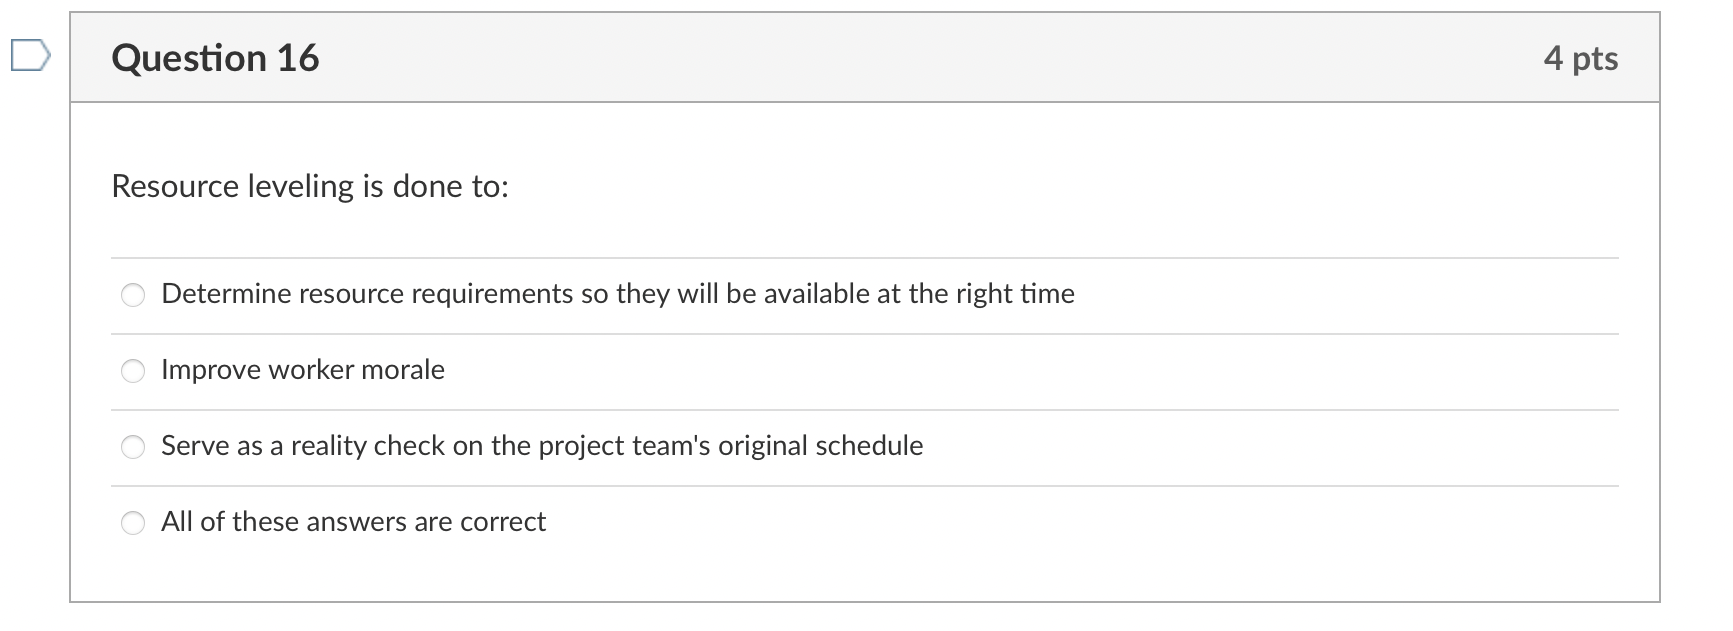The height and width of the screenshot is (631, 1733).
Task: Click the 'Question 16' heading
Action: (x=215, y=58)
